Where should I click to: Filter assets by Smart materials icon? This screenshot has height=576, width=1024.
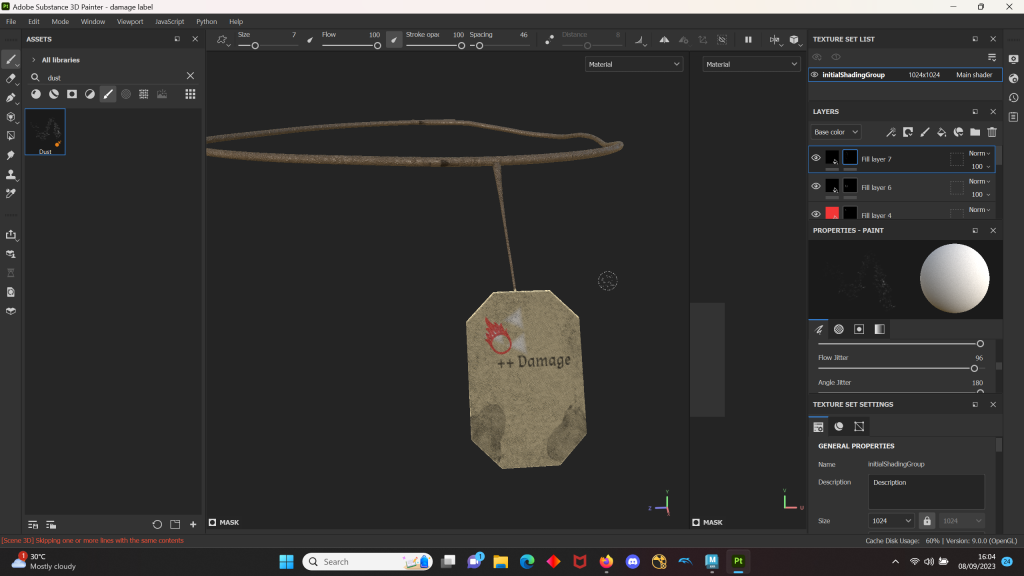pos(54,94)
